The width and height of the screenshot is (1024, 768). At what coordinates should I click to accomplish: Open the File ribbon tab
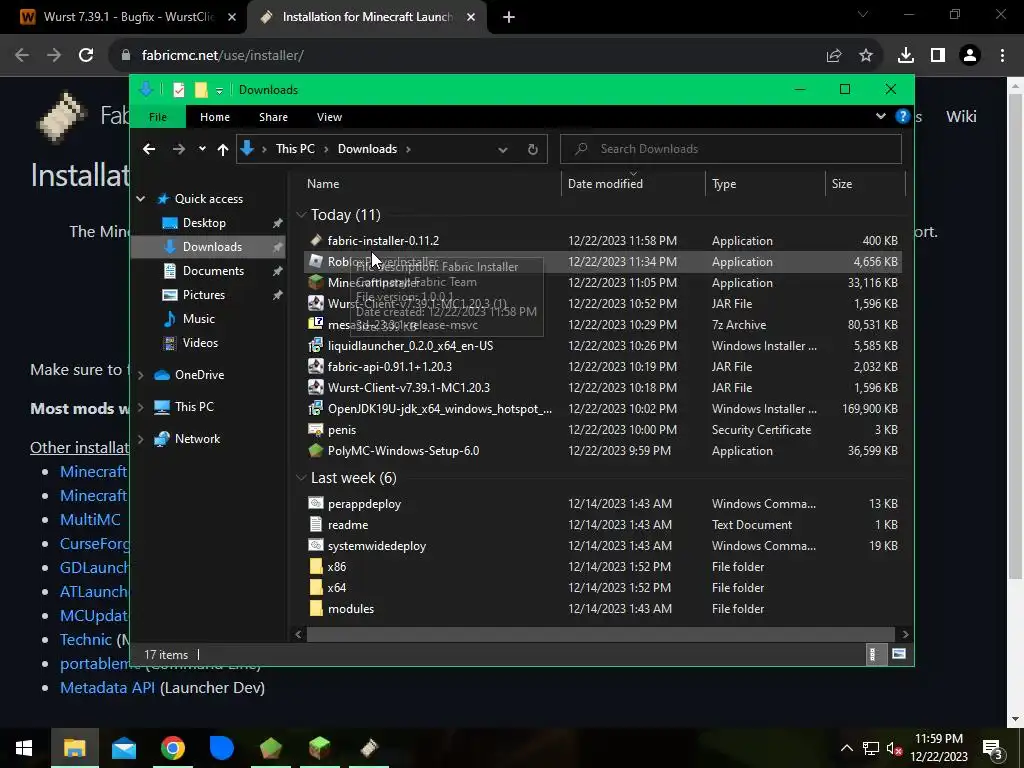[158, 117]
